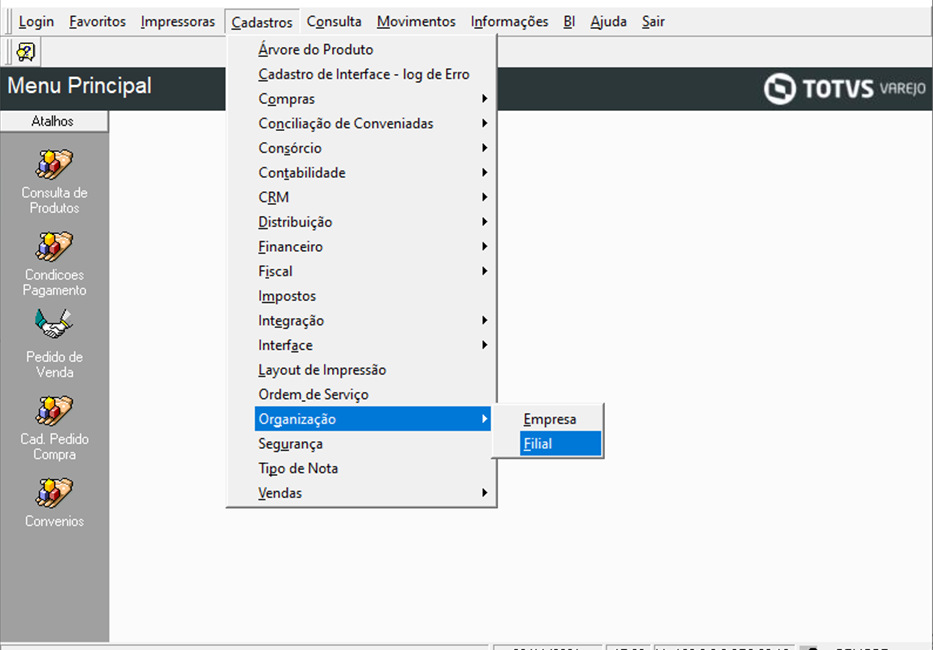The image size is (933, 650).
Task: Open the Convenios shortcut icon
Action: click(x=54, y=493)
